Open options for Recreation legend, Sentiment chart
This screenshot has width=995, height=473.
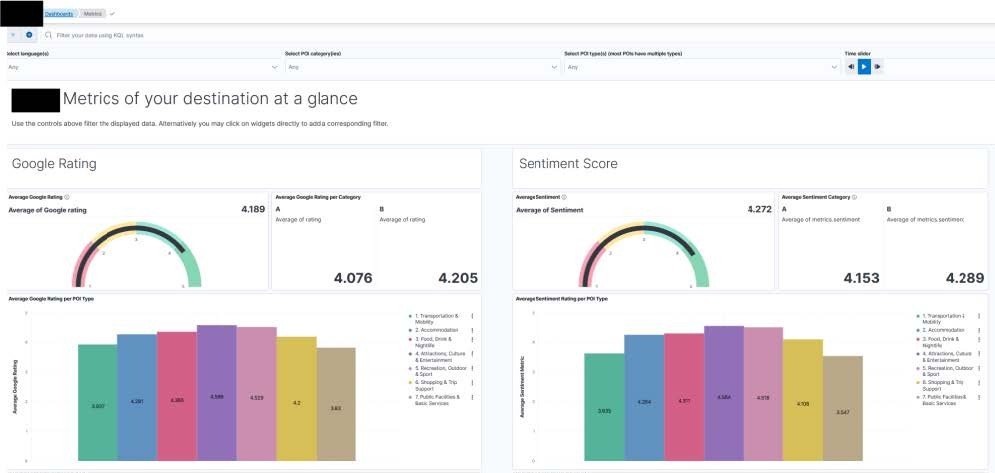980,368
